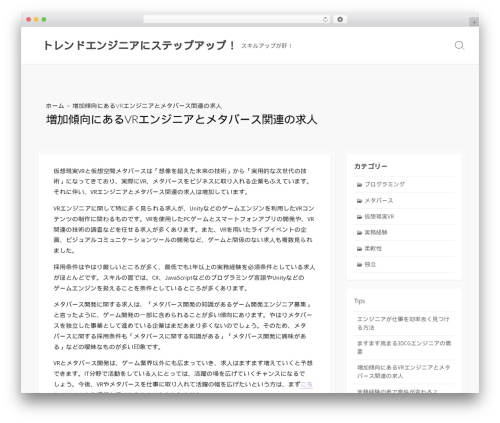Click the tagline スキルアップが肝！
Image resolution: width=500 pixels, height=423 pixels.
pos(267,46)
